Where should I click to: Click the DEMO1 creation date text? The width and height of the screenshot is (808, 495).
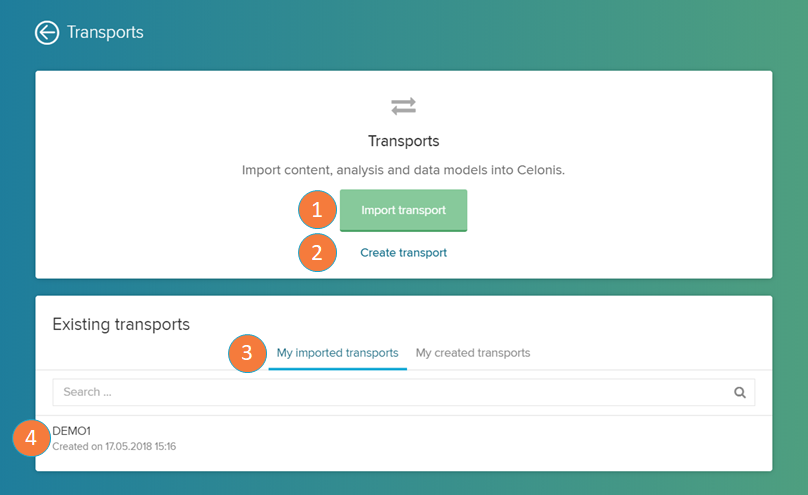(x=114, y=446)
